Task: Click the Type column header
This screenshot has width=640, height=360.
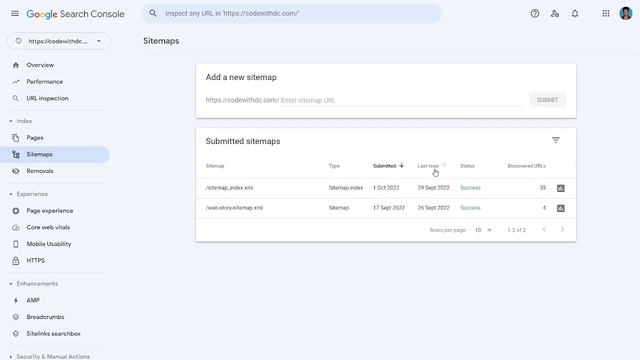Action: (334, 166)
